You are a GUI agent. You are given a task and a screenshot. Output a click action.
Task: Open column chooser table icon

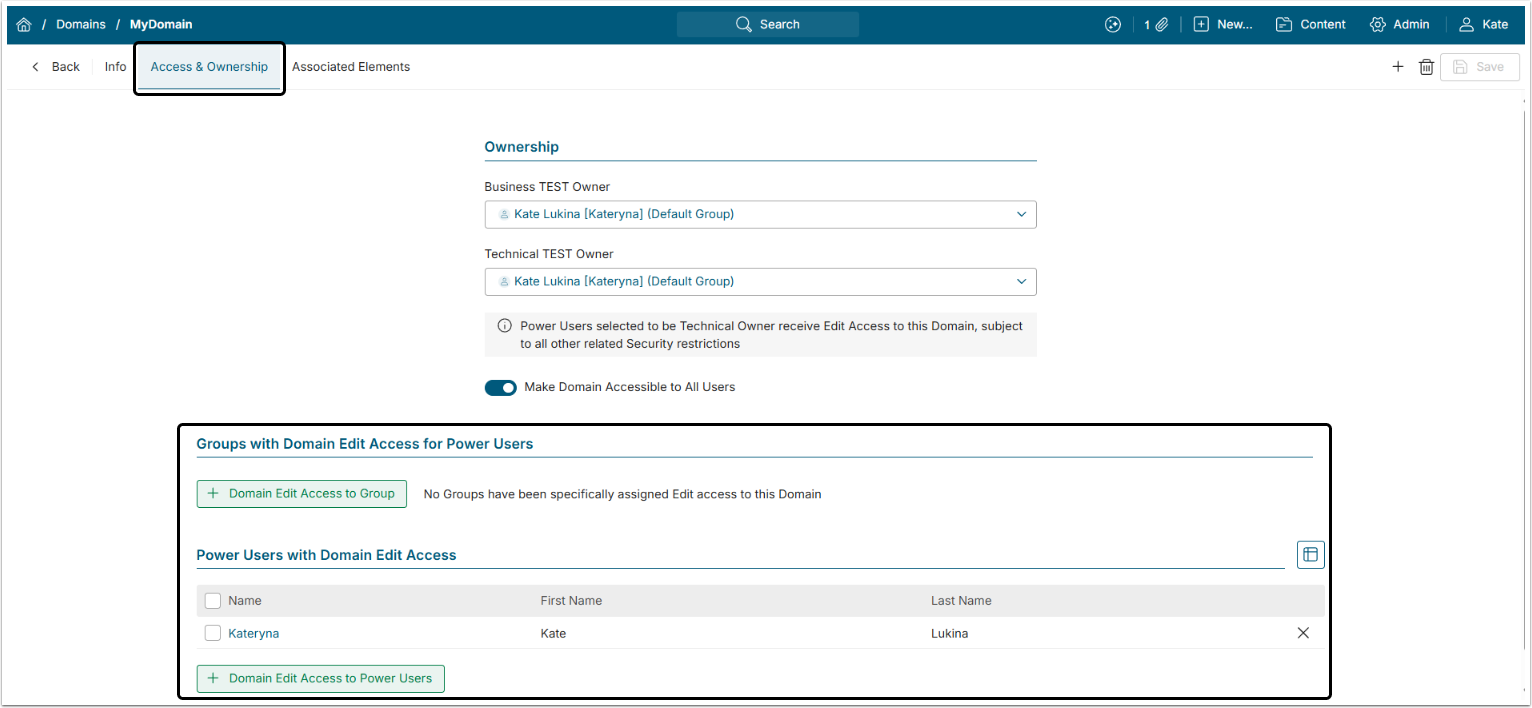tap(1311, 555)
